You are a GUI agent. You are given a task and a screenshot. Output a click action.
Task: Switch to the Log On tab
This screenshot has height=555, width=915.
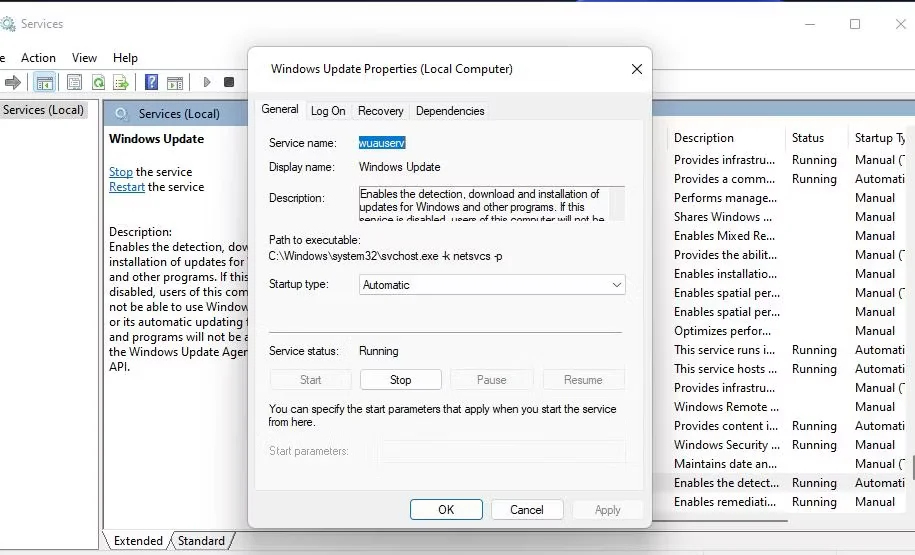[328, 111]
